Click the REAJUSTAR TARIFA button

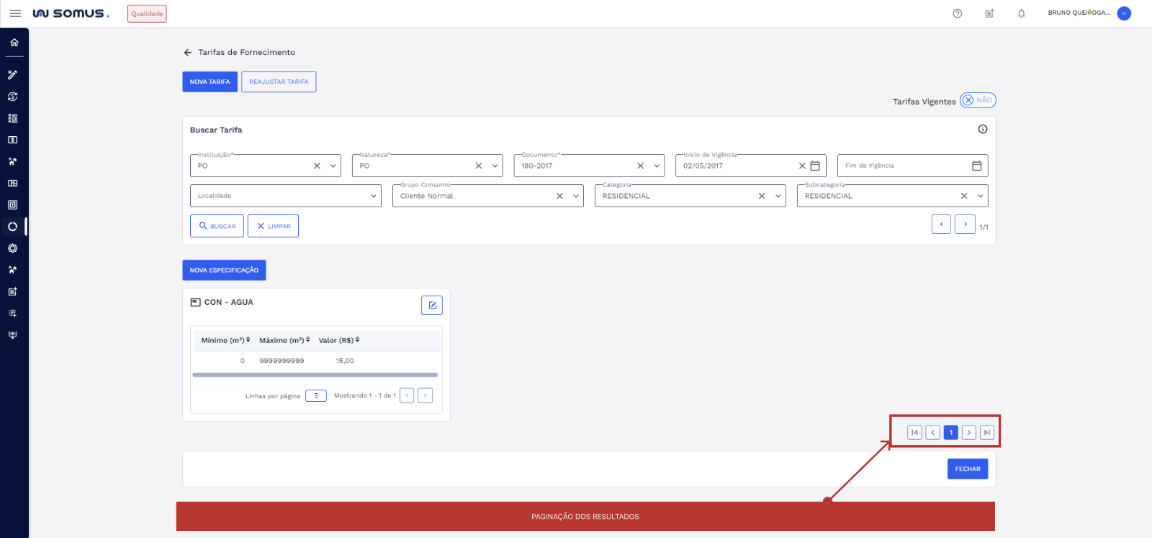click(x=279, y=82)
